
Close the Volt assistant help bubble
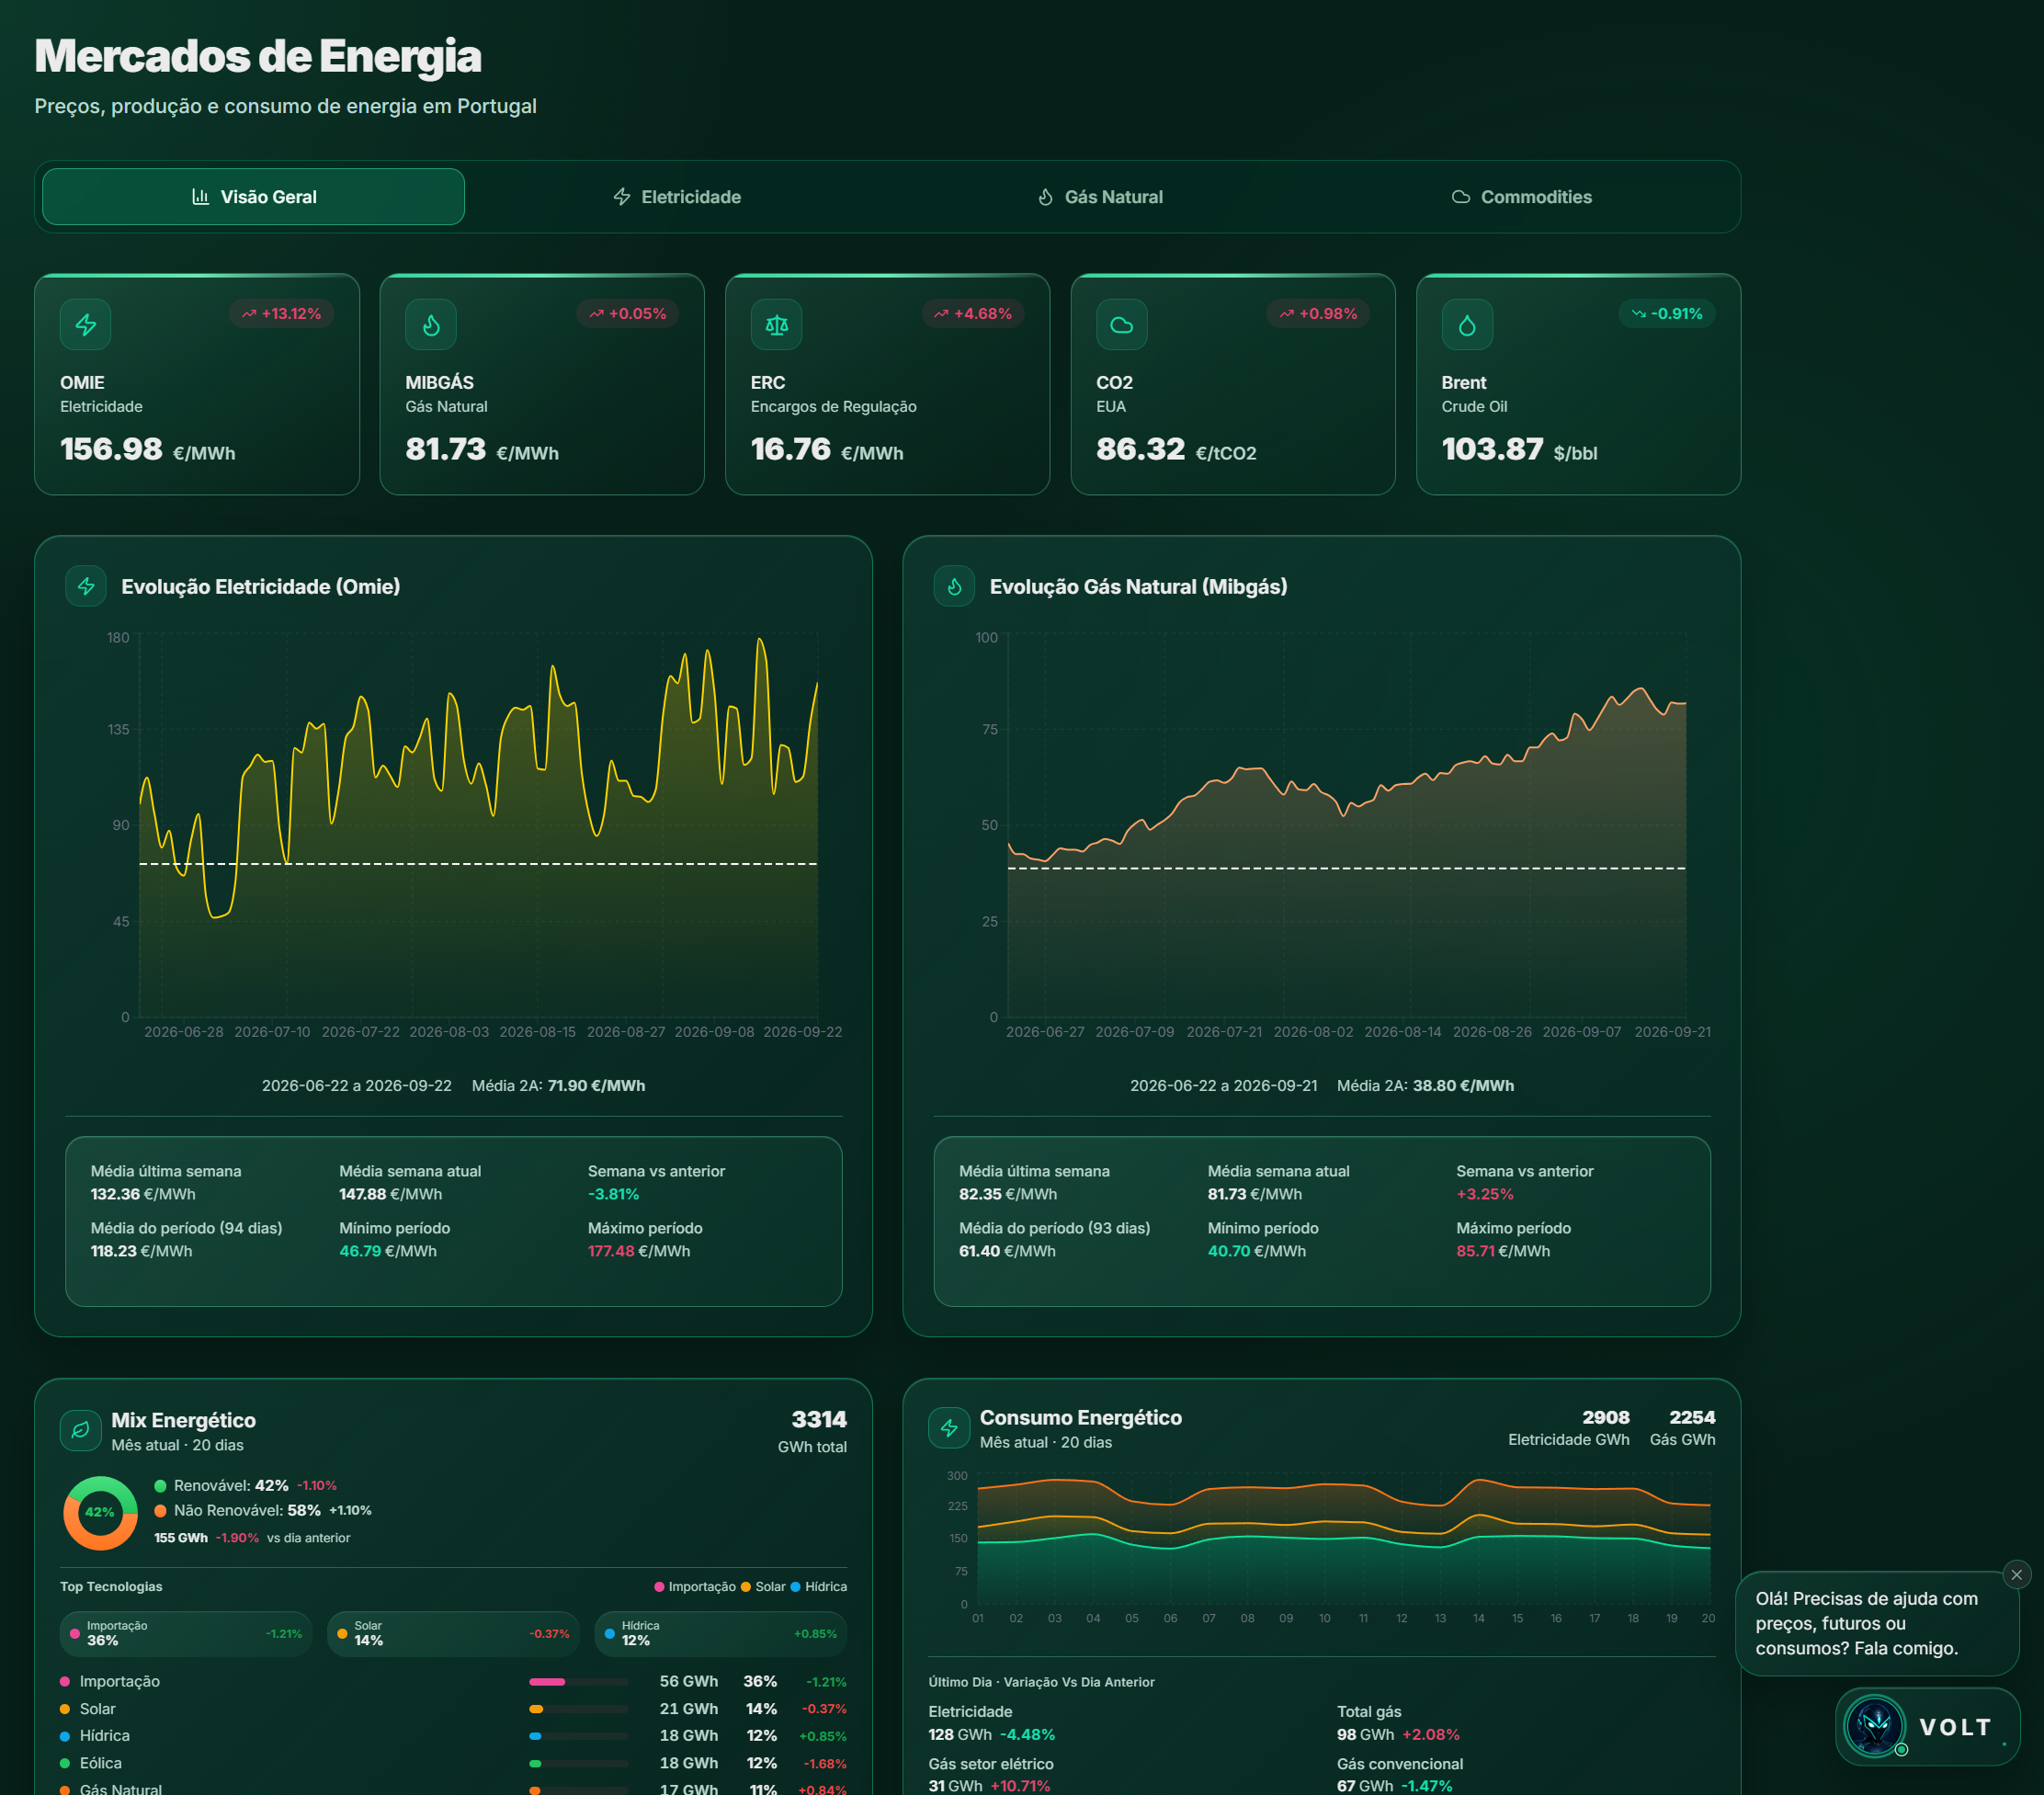[x=2016, y=1575]
